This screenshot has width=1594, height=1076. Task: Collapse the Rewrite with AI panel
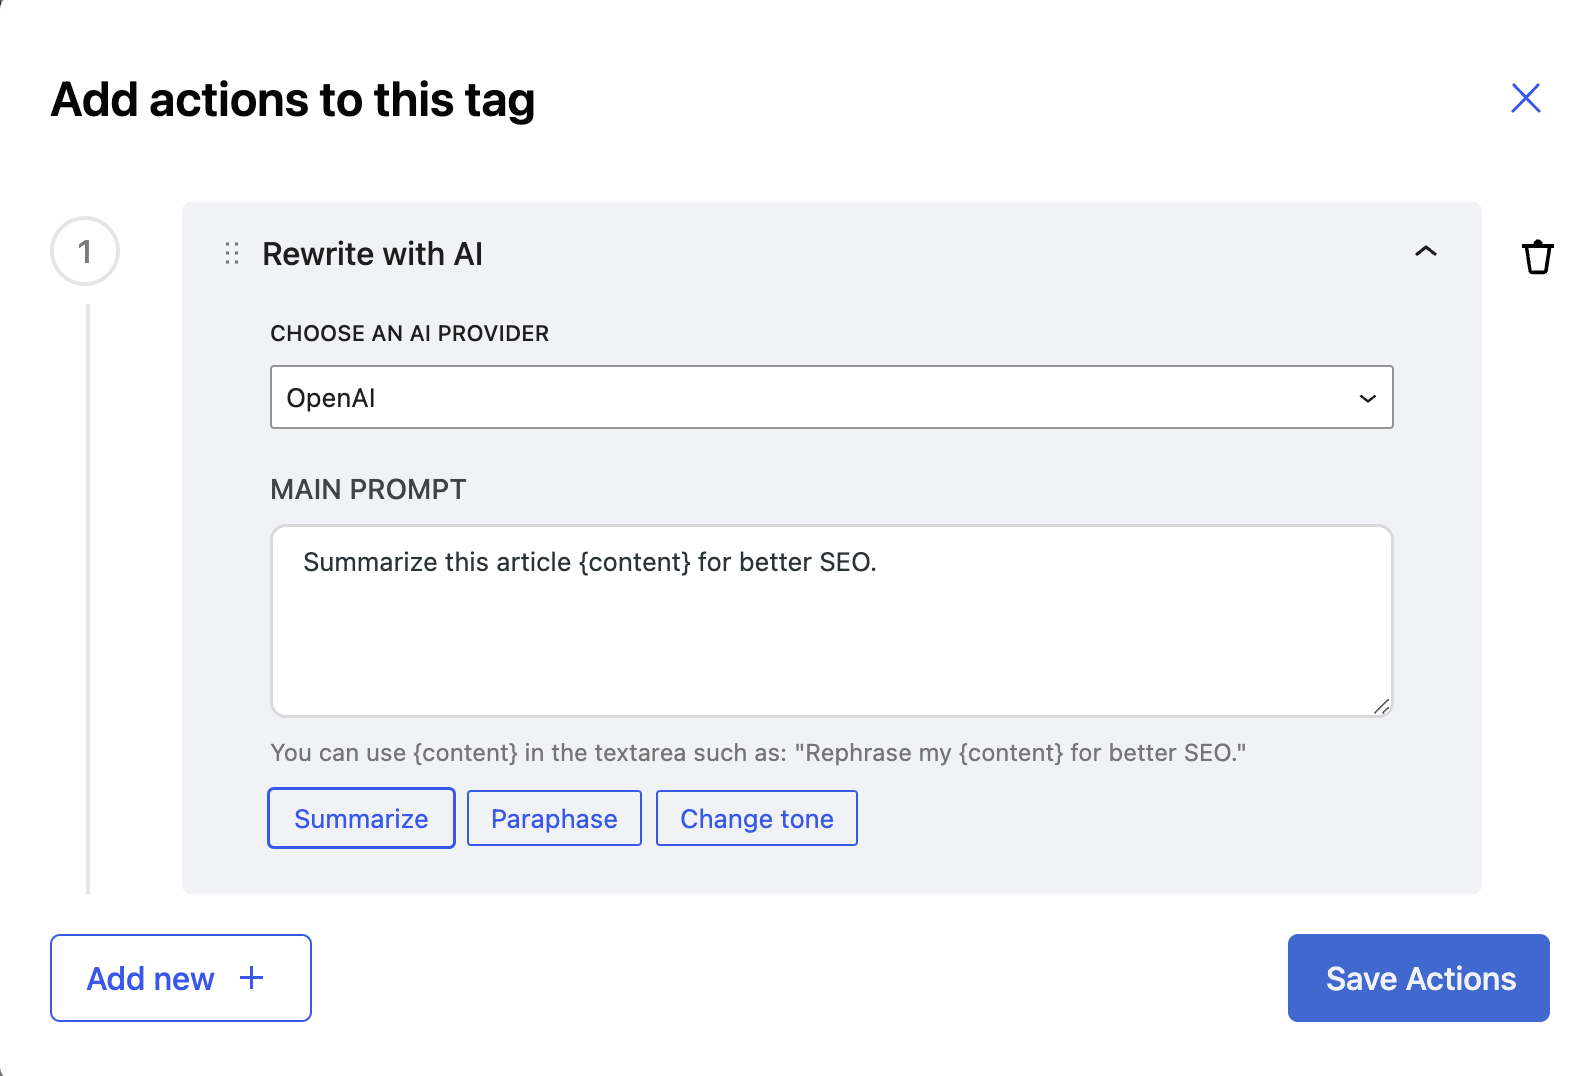tap(1425, 252)
